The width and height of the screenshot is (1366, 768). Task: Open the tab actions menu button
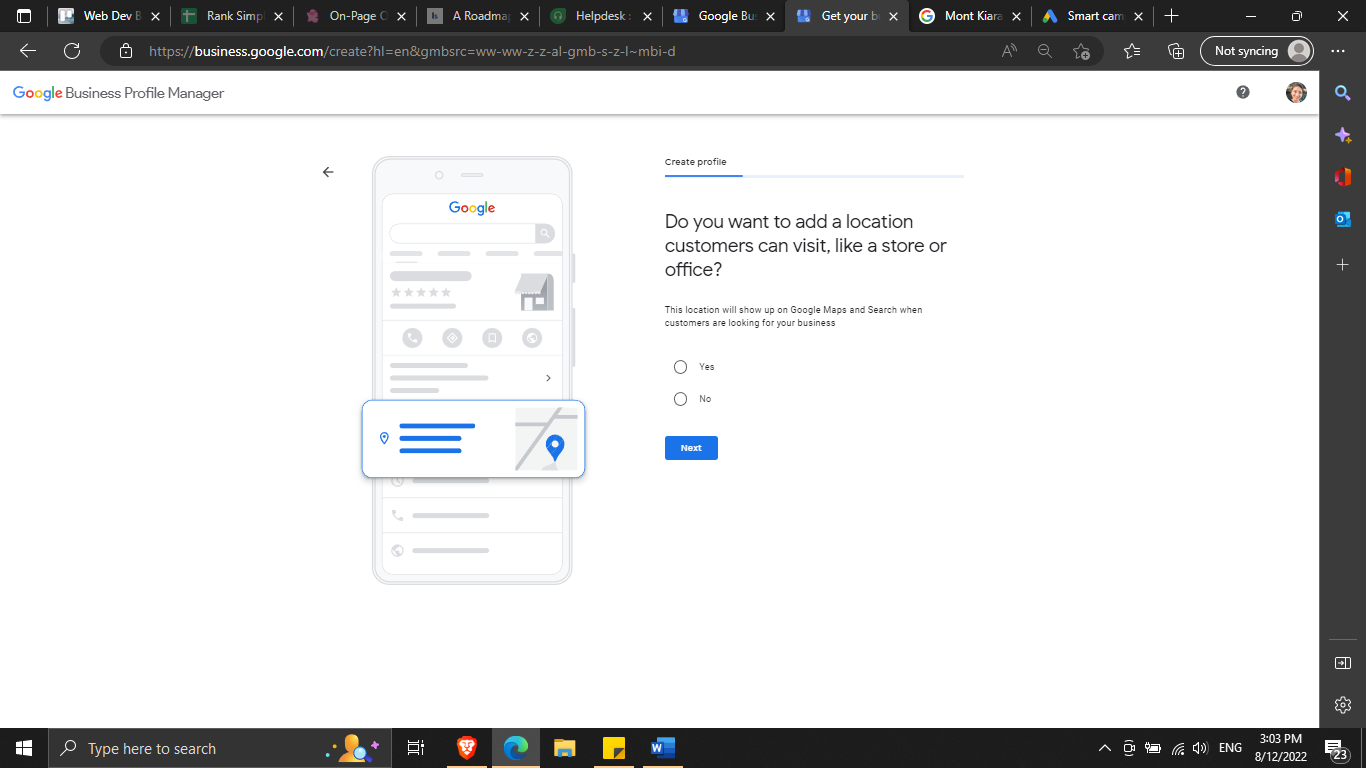(x=24, y=16)
